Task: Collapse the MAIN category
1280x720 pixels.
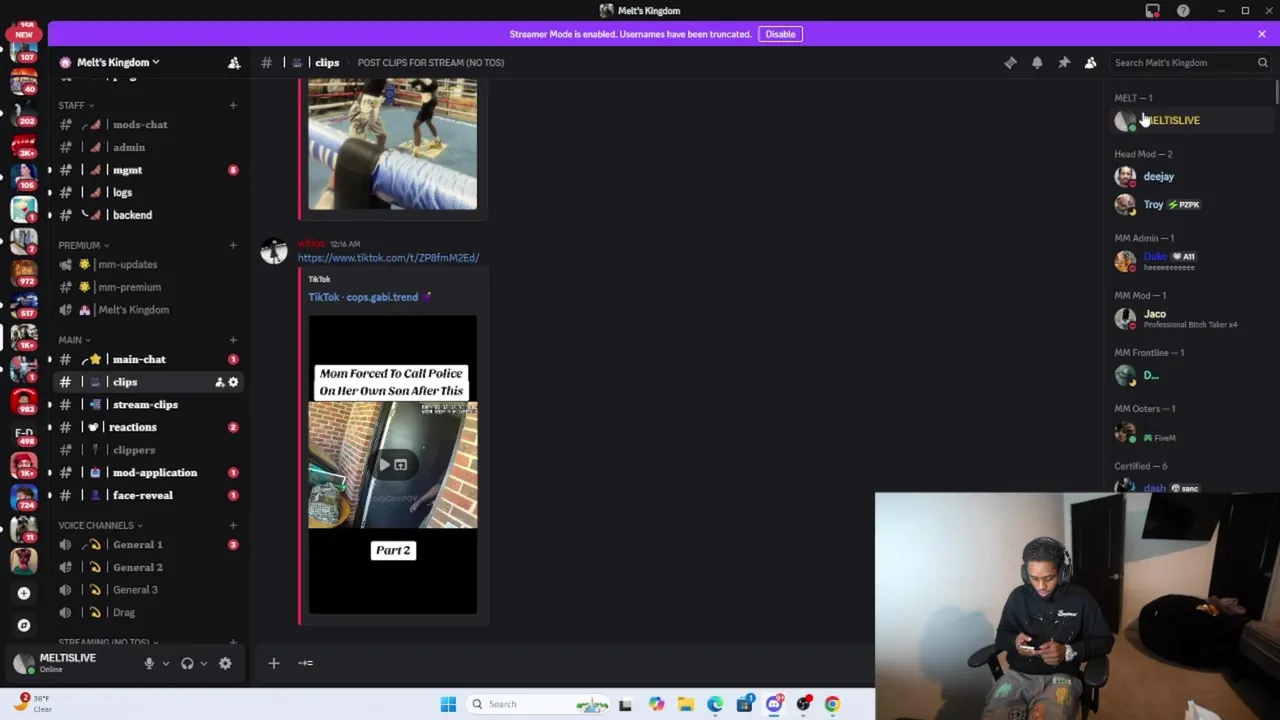Action: [x=74, y=340]
